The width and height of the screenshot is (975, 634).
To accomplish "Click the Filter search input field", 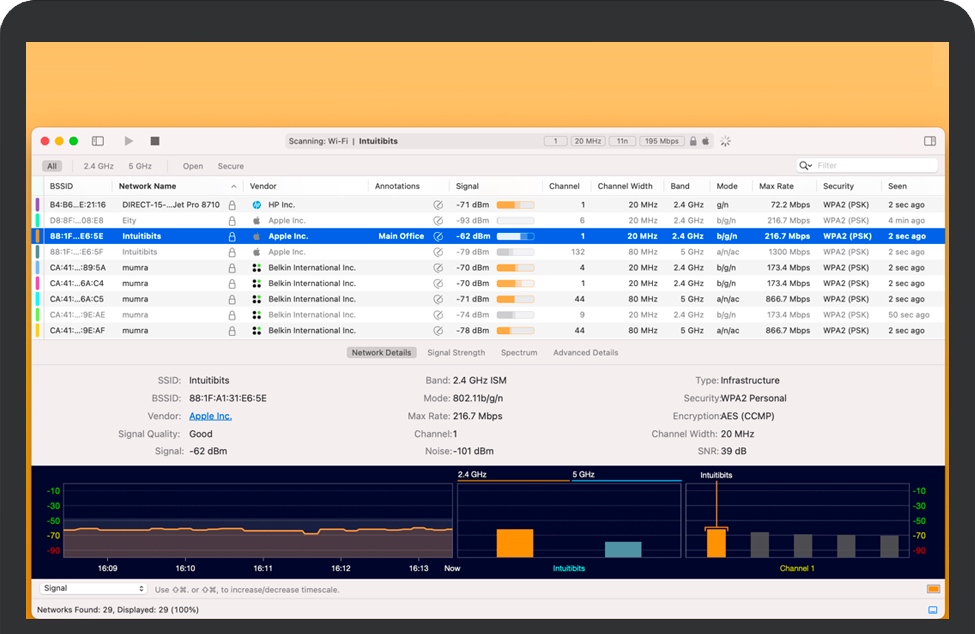I will point(875,166).
